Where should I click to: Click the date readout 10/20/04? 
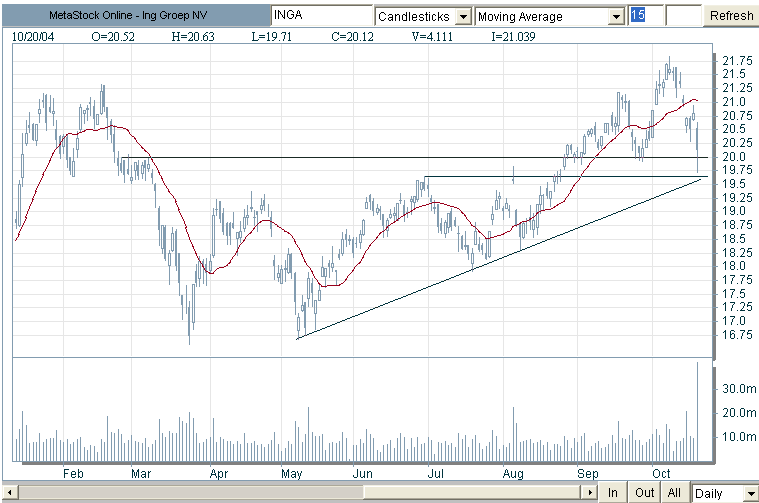pyautogui.click(x=32, y=37)
